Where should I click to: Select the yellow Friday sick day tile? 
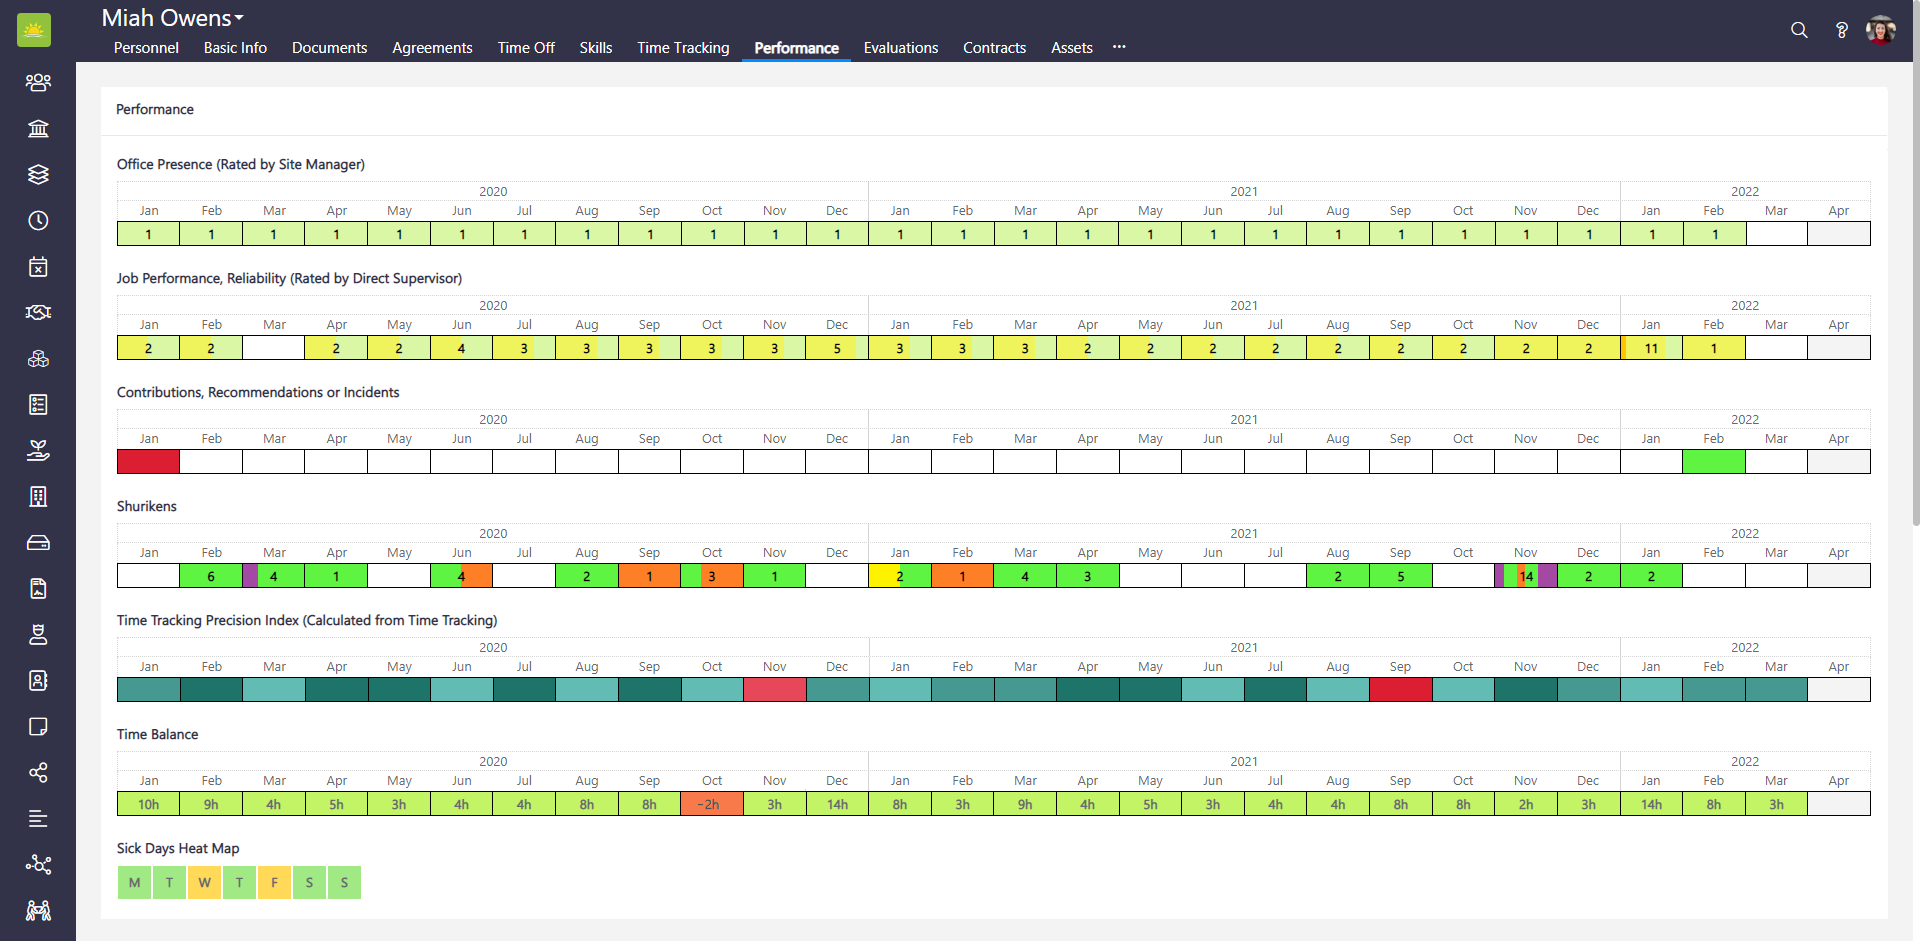point(274,882)
